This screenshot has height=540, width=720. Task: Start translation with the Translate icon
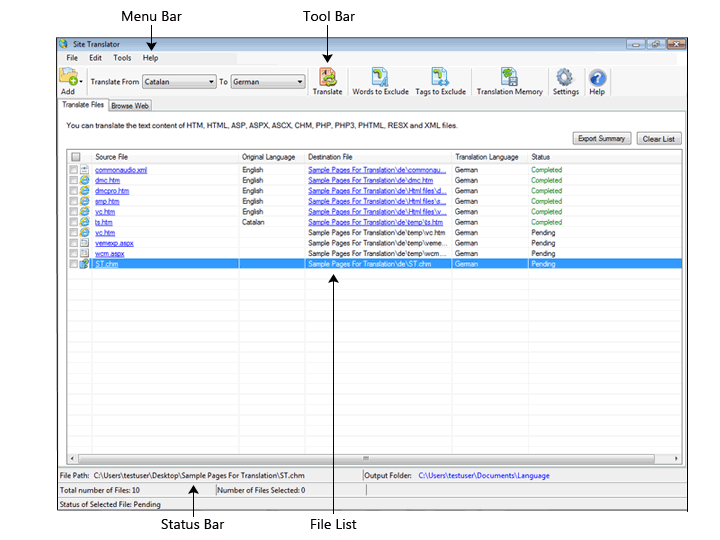click(327, 77)
